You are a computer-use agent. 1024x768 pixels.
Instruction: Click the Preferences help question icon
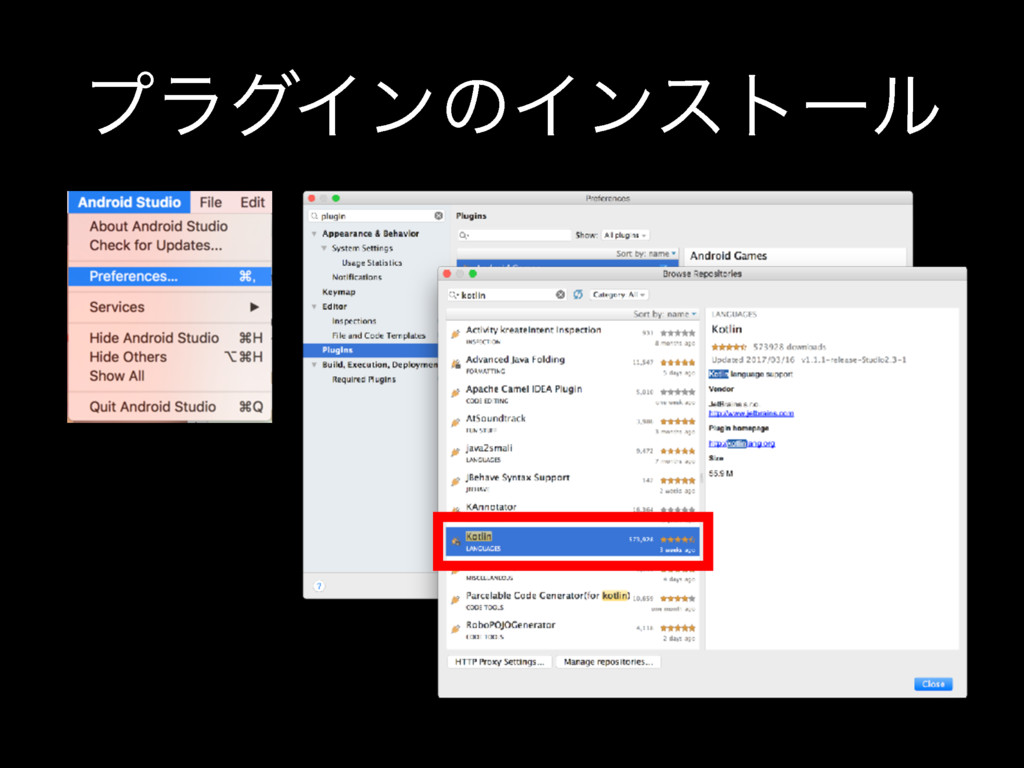pyautogui.click(x=319, y=586)
